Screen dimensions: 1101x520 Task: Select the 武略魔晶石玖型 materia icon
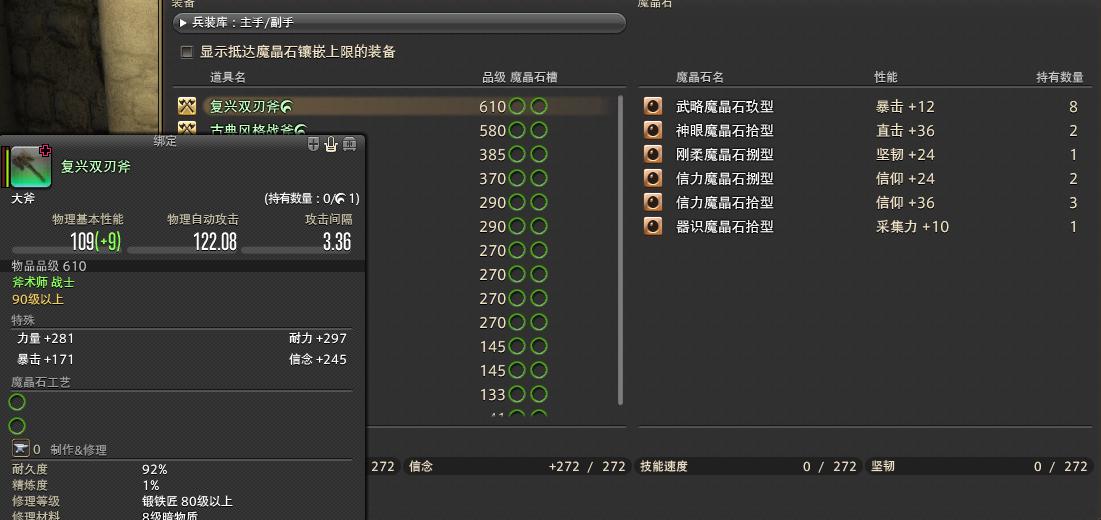pyautogui.click(x=653, y=107)
